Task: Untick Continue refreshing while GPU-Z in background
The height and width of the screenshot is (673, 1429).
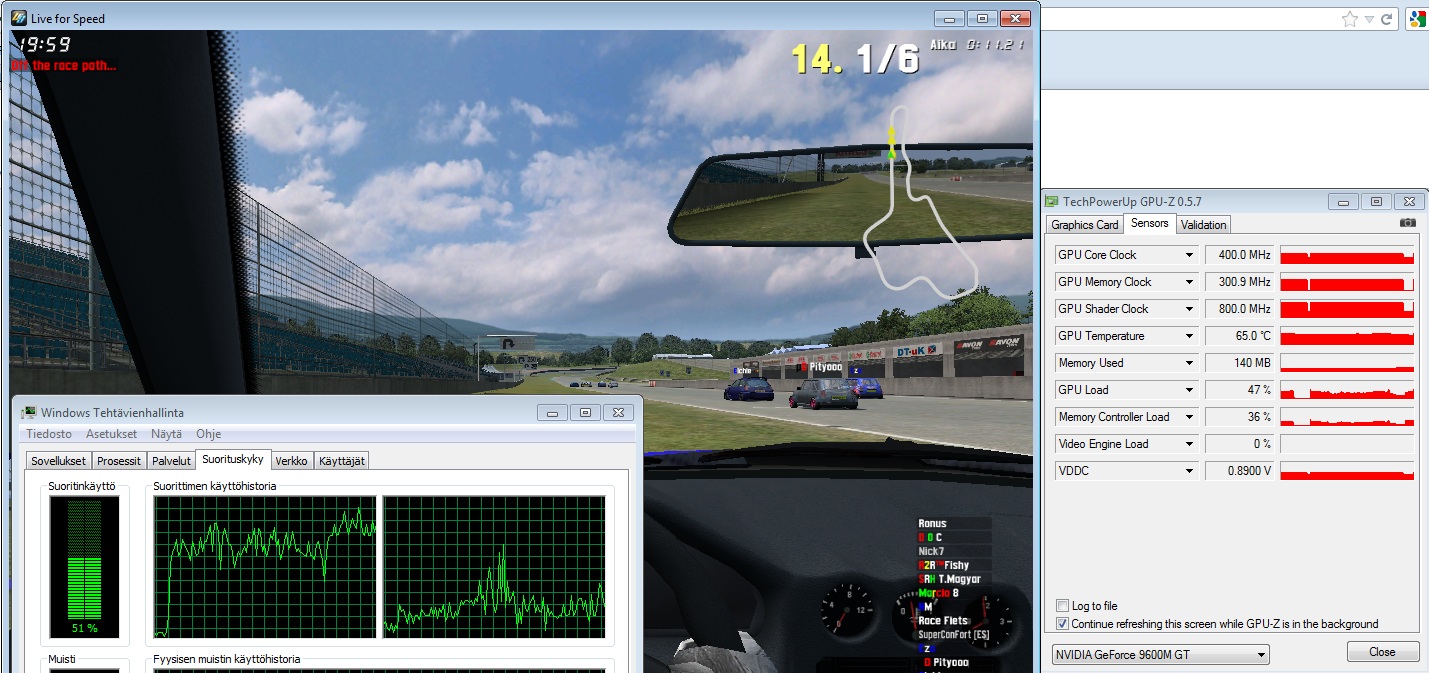Action: [x=1062, y=624]
